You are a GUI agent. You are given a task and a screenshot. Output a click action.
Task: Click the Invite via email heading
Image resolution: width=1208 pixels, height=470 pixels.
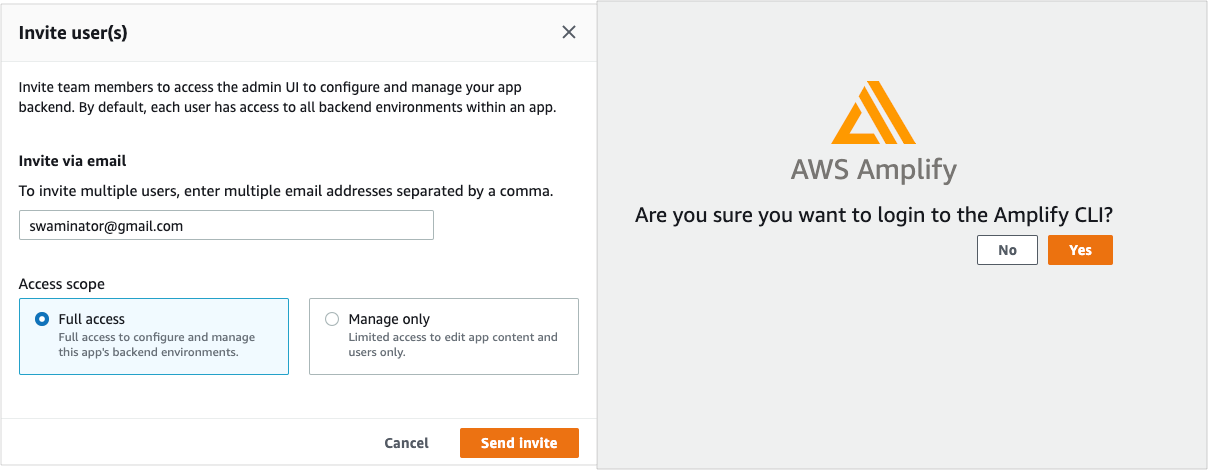[73, 161]
